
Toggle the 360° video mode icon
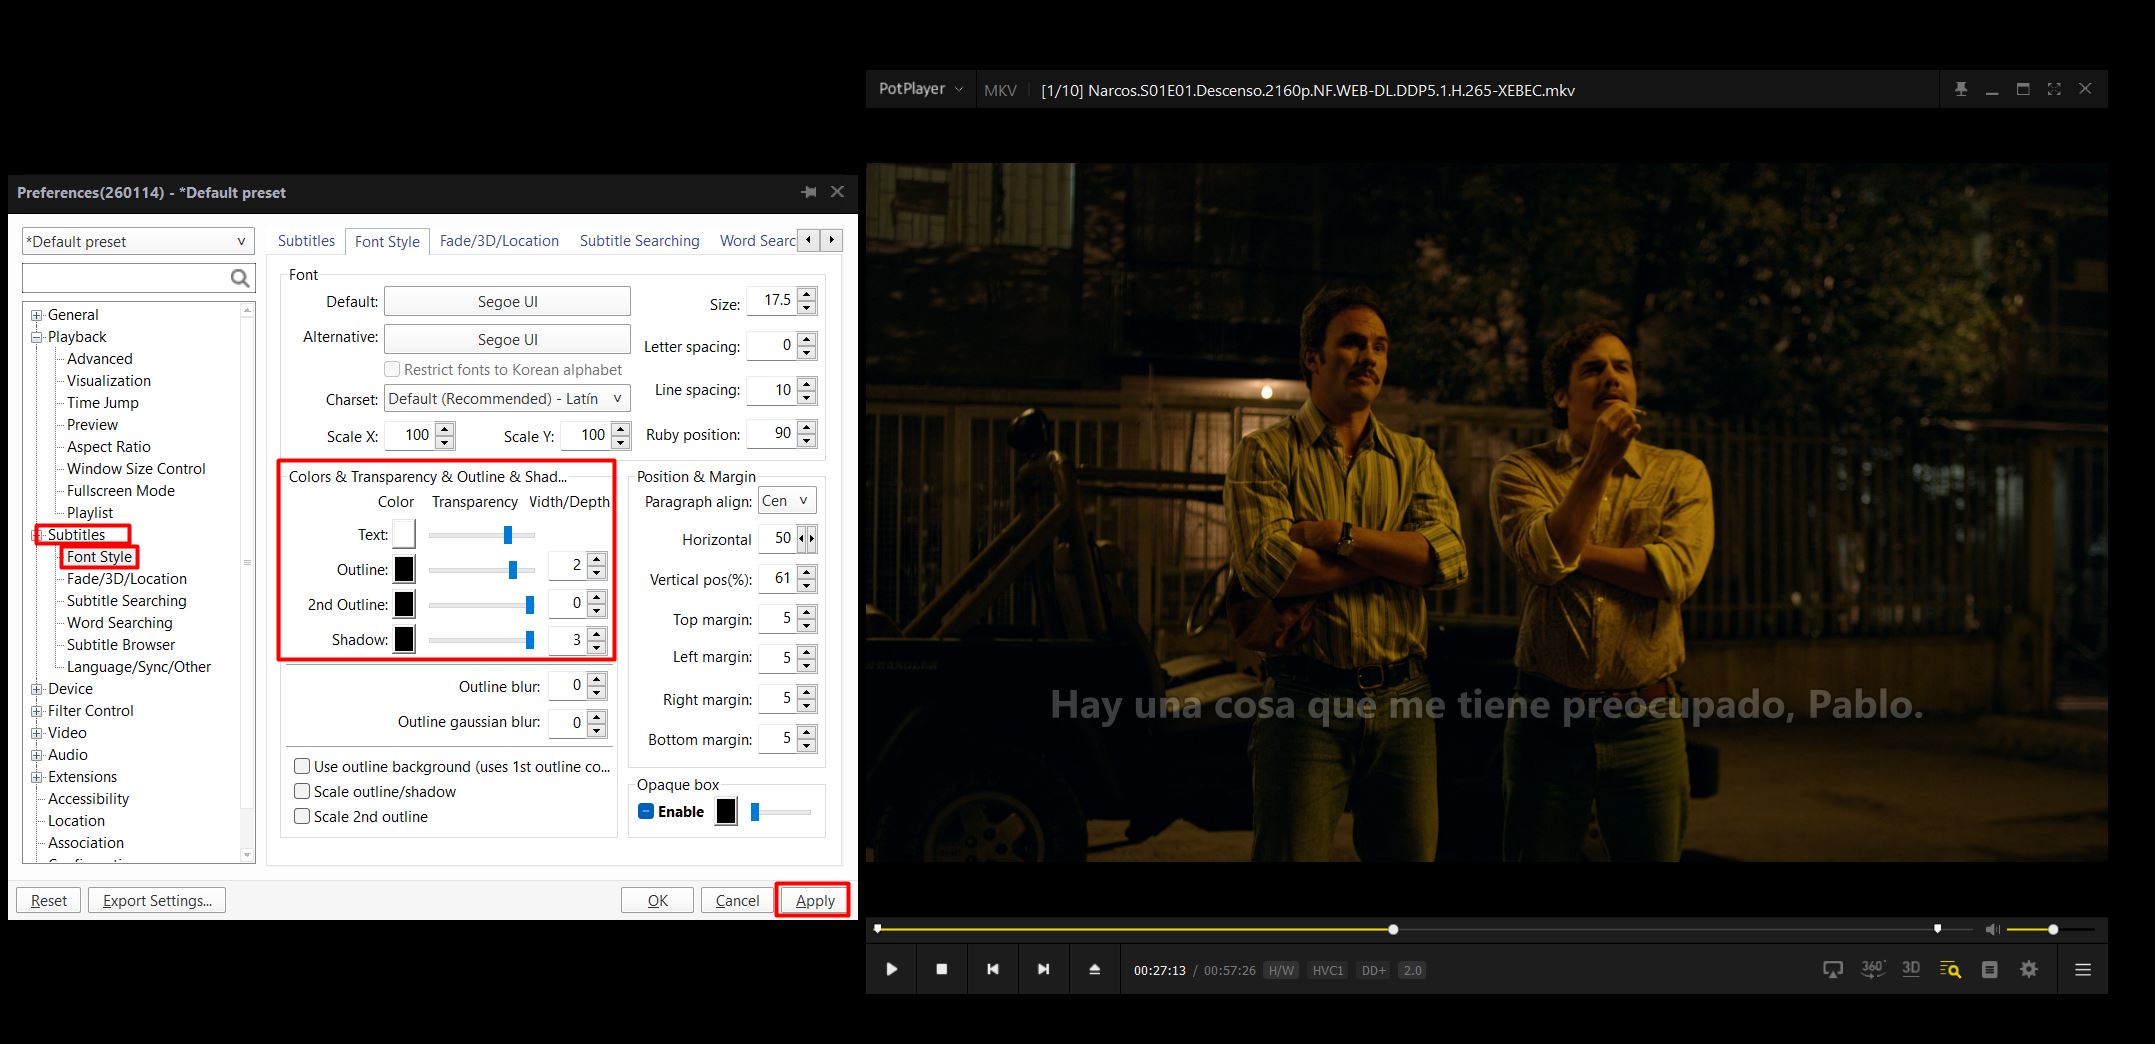[1872, 969]
